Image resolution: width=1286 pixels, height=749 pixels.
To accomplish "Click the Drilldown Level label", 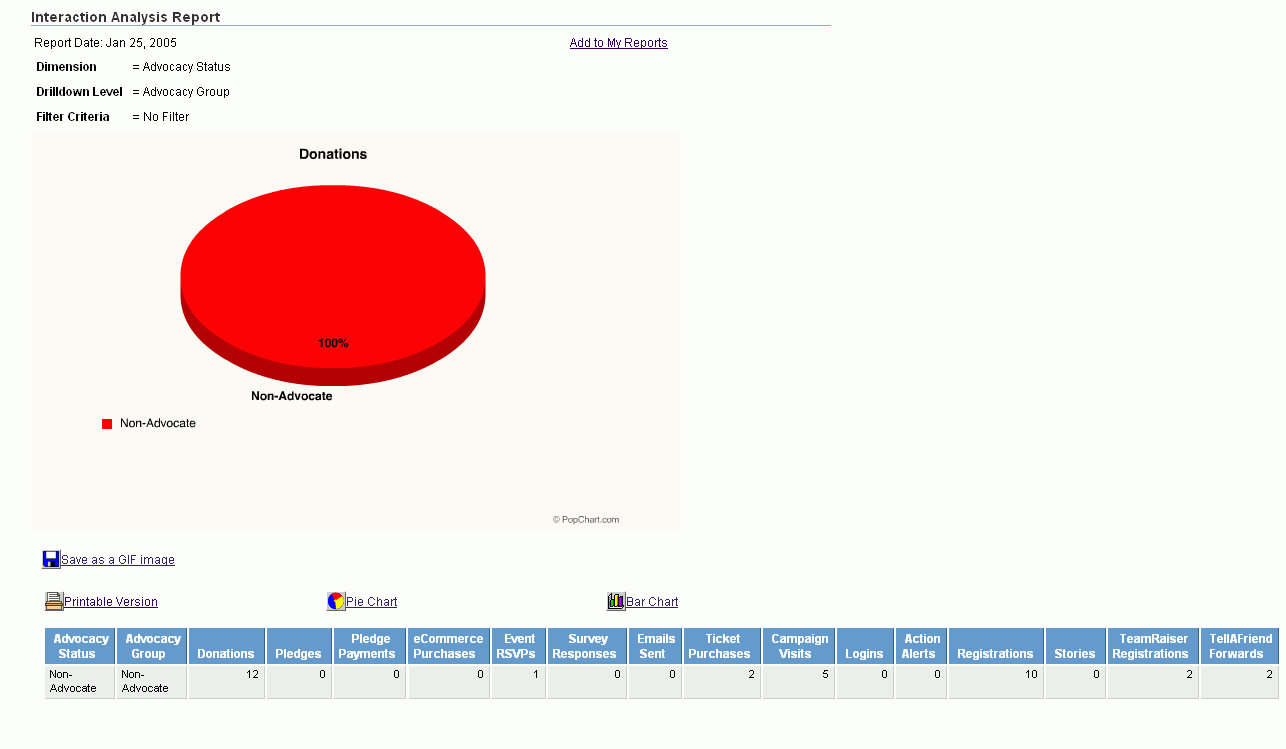I will [x=79, y=92].
